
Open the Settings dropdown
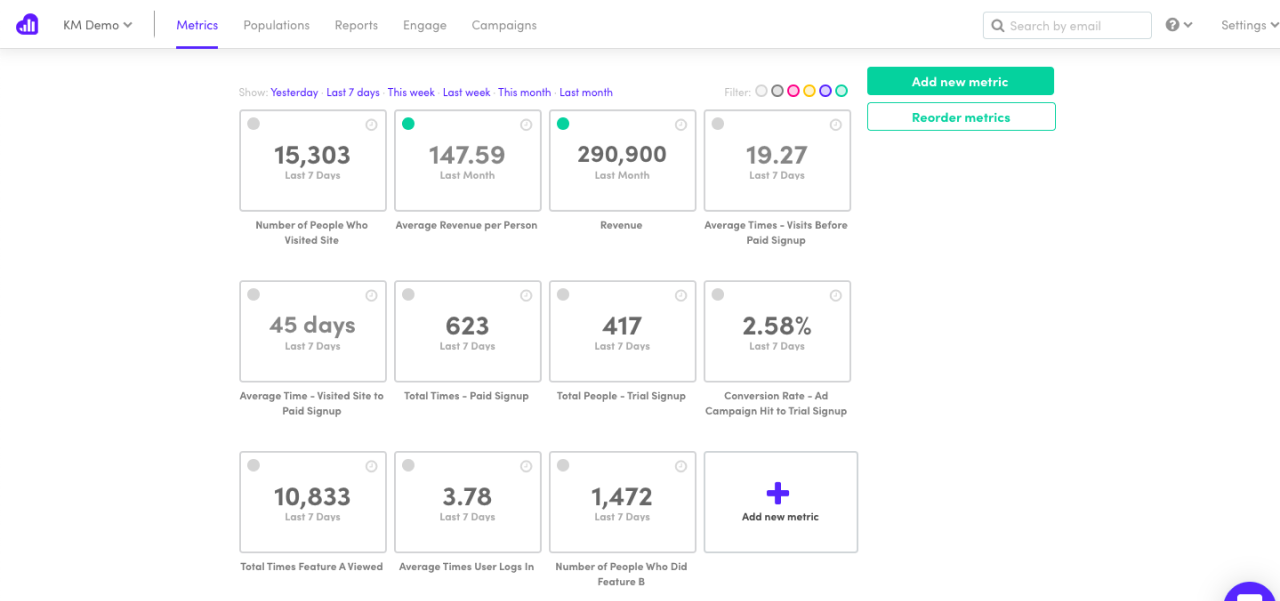1248,24
